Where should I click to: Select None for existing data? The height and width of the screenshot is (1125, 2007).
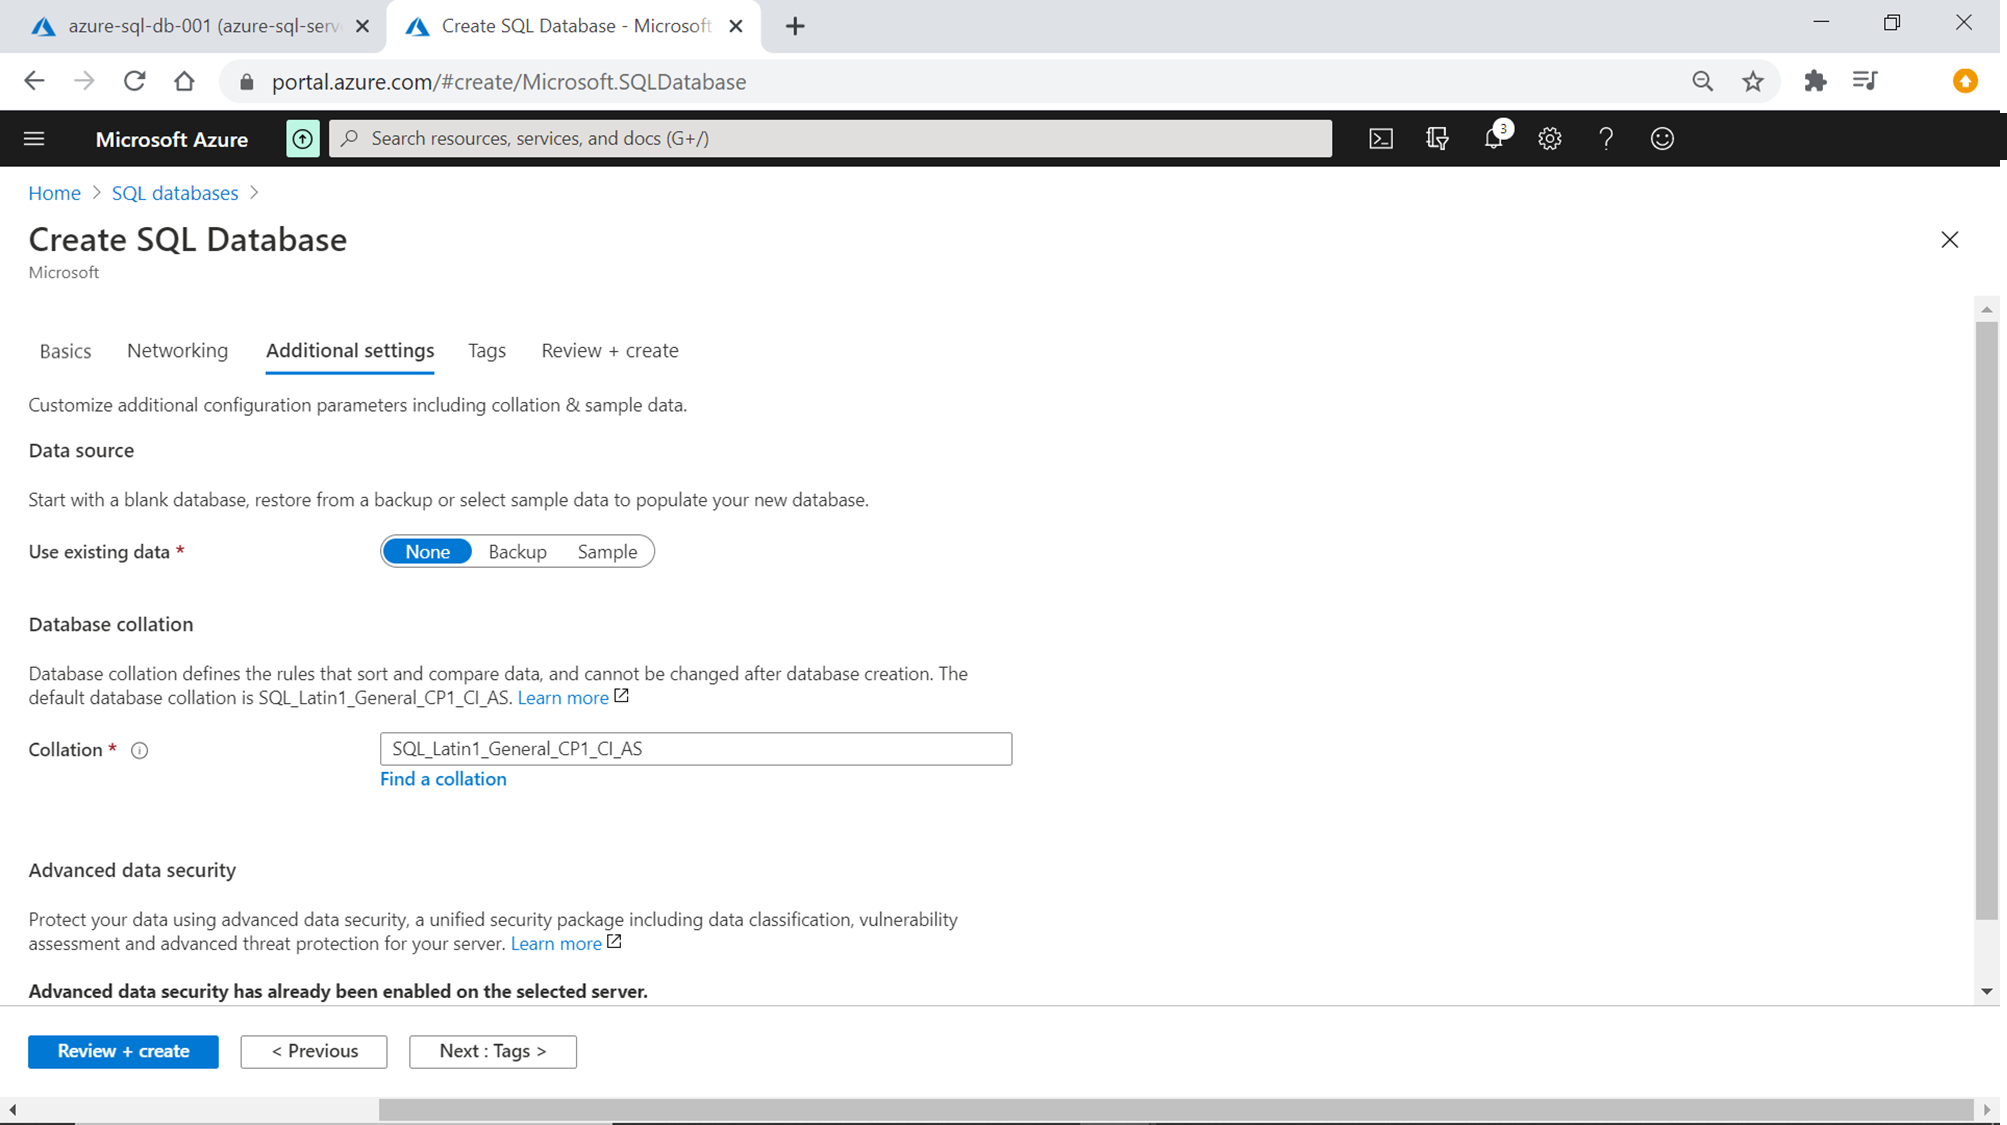[427, 551]
